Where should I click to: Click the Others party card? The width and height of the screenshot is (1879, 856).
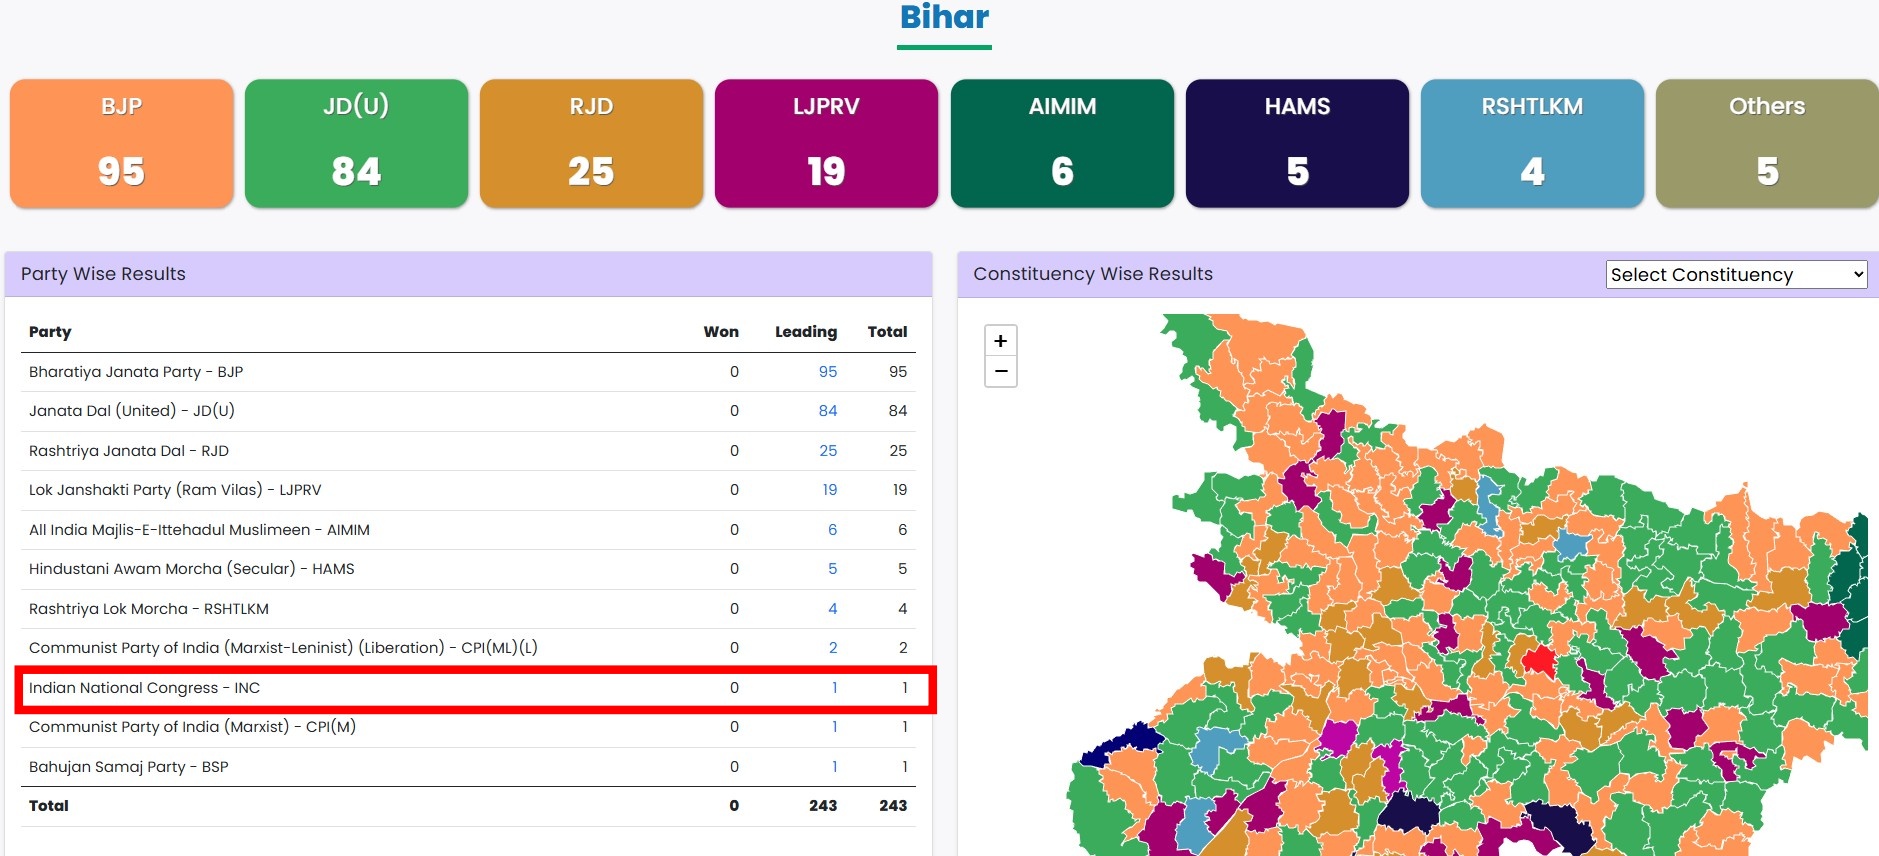pos(1767,144)
